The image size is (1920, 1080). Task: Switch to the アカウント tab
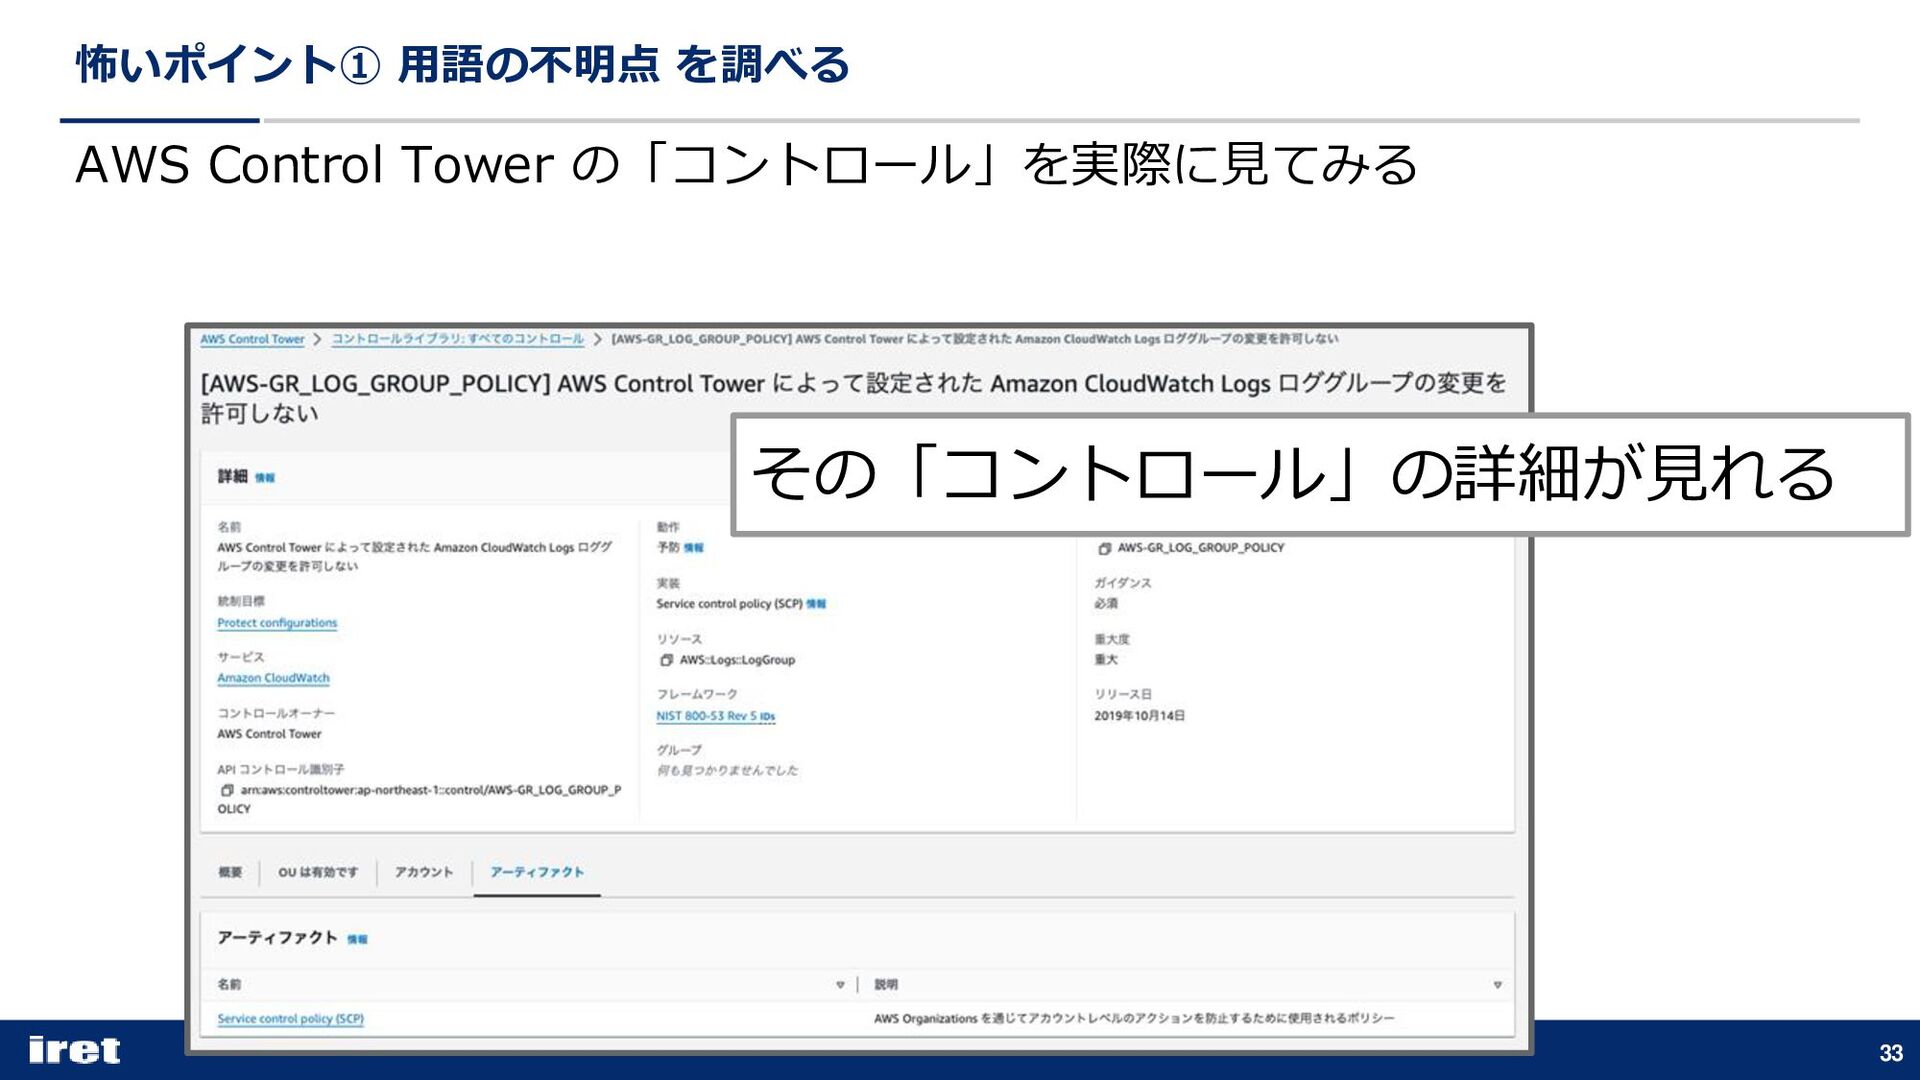(x=424, y=872)
